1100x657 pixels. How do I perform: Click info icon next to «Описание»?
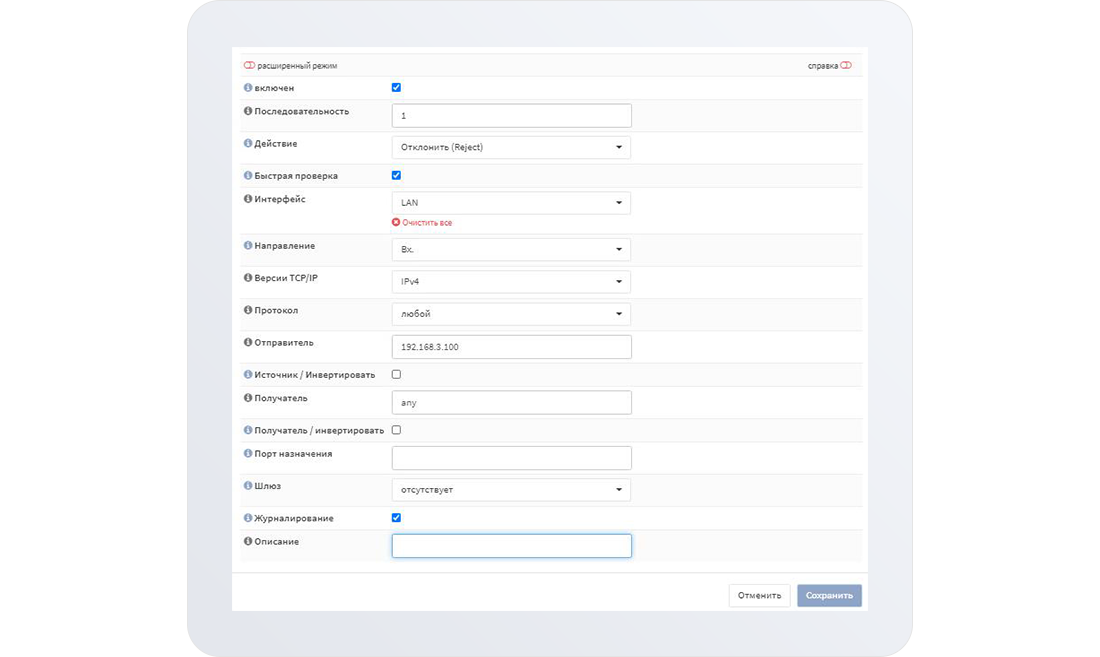tap(248, 541)
